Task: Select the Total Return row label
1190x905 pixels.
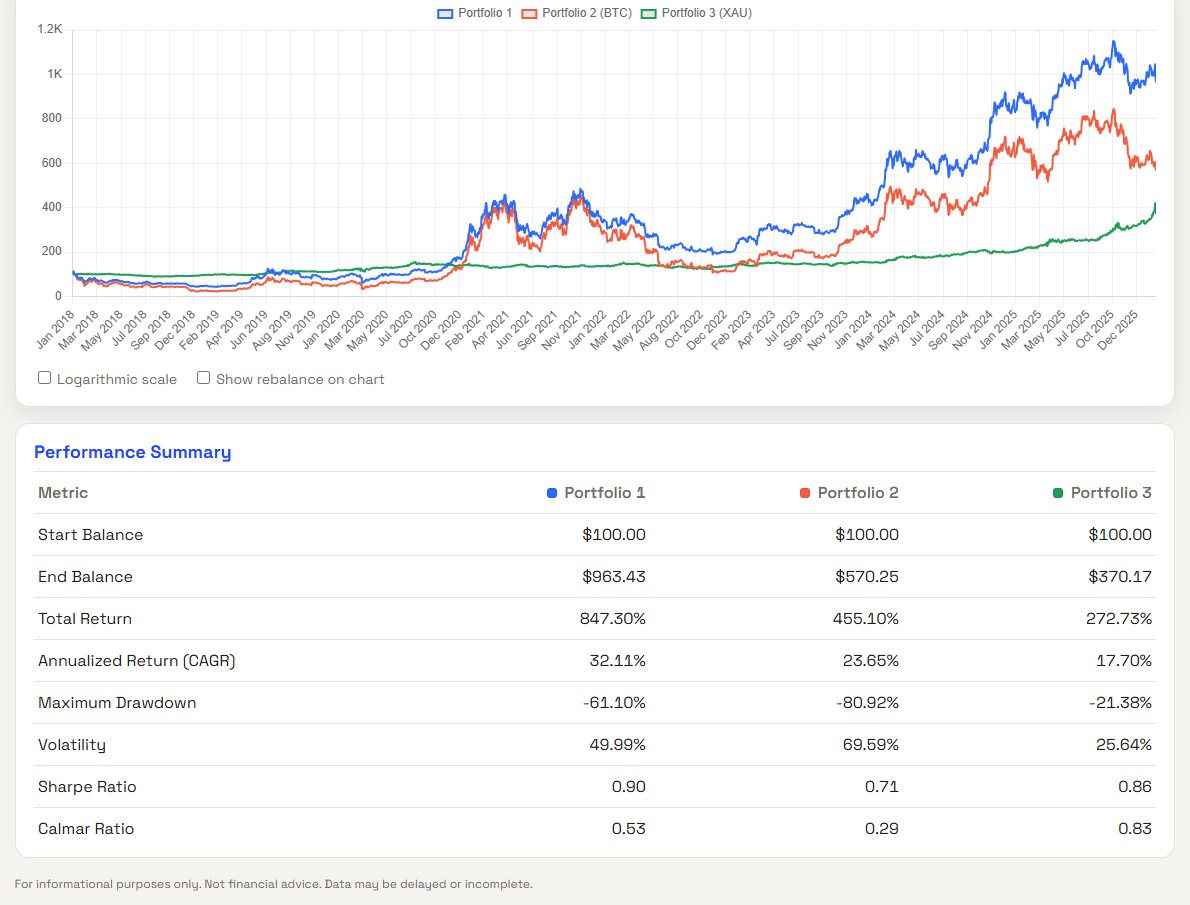Action: [85, 619]
